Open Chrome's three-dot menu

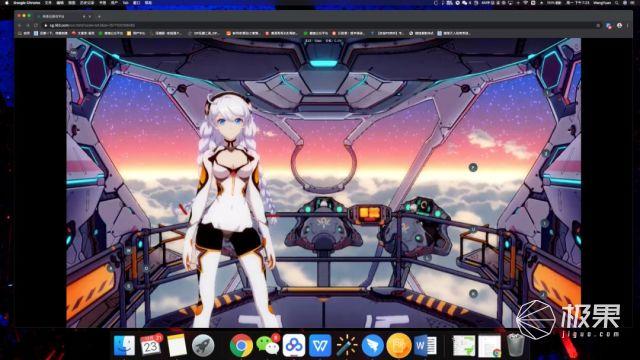click(x=628, y=25)
